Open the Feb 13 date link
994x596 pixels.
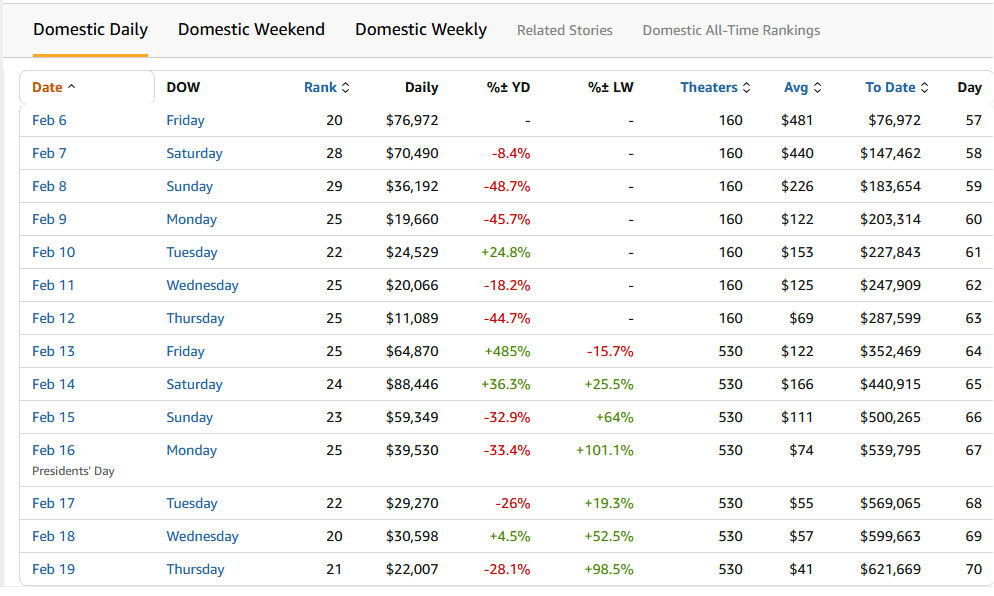click(53, 351)
